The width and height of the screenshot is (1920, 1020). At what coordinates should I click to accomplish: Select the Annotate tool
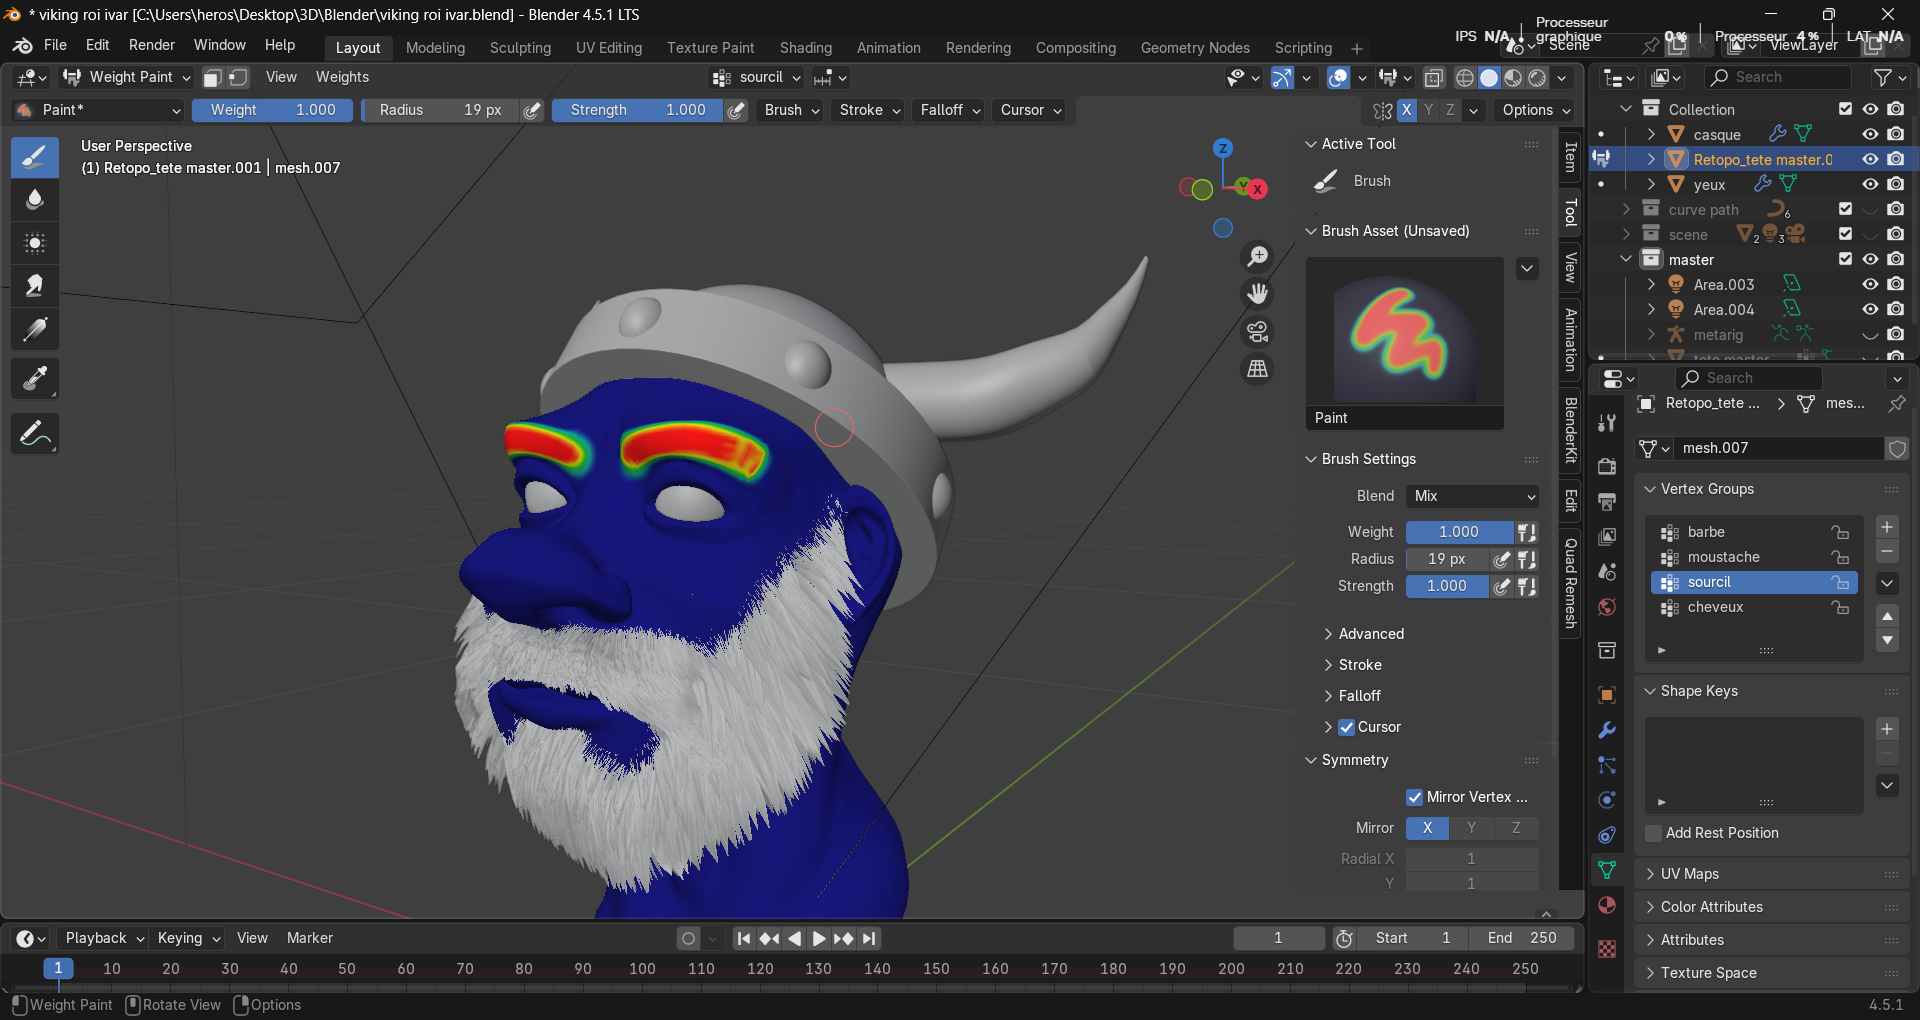35,434
